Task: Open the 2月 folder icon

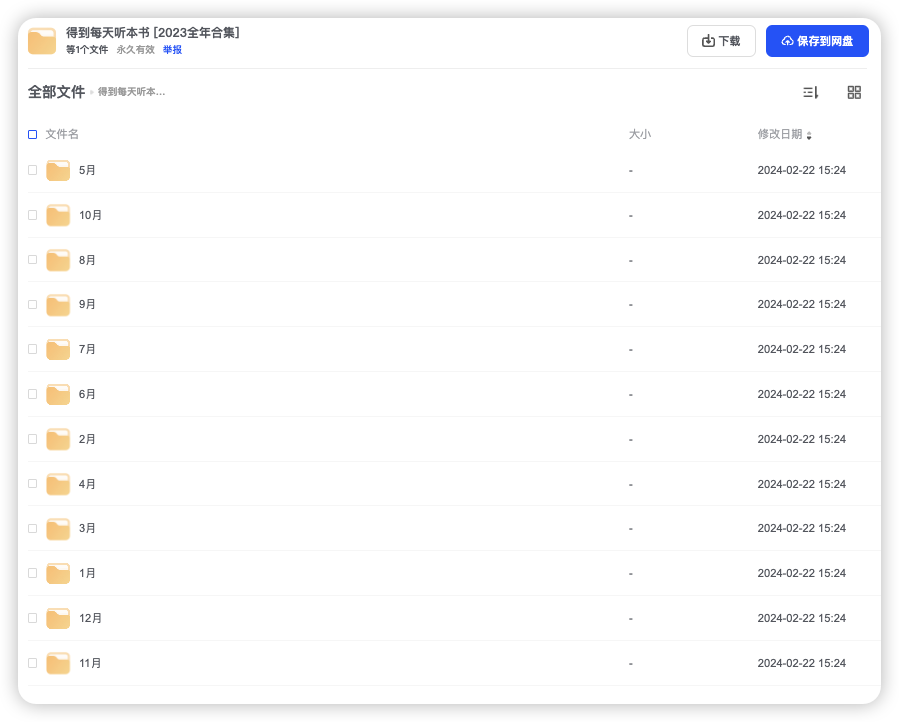Action: pyautogui.click(x=58, y=439)
